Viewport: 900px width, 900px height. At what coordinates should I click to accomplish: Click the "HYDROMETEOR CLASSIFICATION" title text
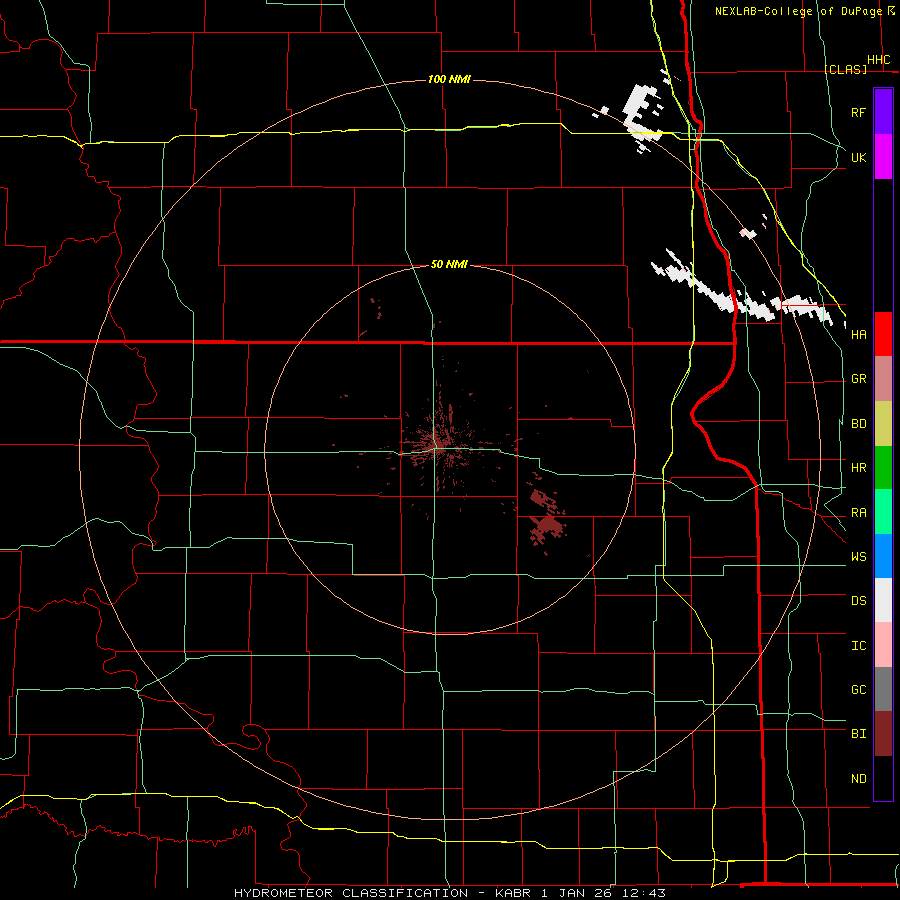pos(351,893)
